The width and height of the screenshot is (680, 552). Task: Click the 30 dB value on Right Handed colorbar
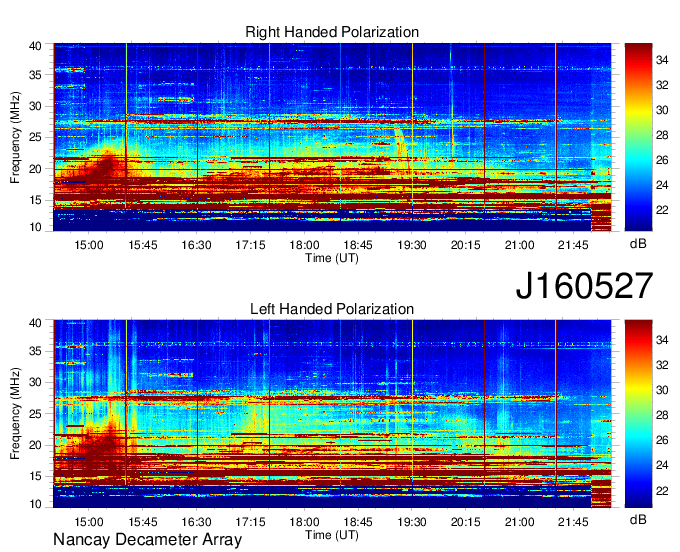click(x=662, y=110)
